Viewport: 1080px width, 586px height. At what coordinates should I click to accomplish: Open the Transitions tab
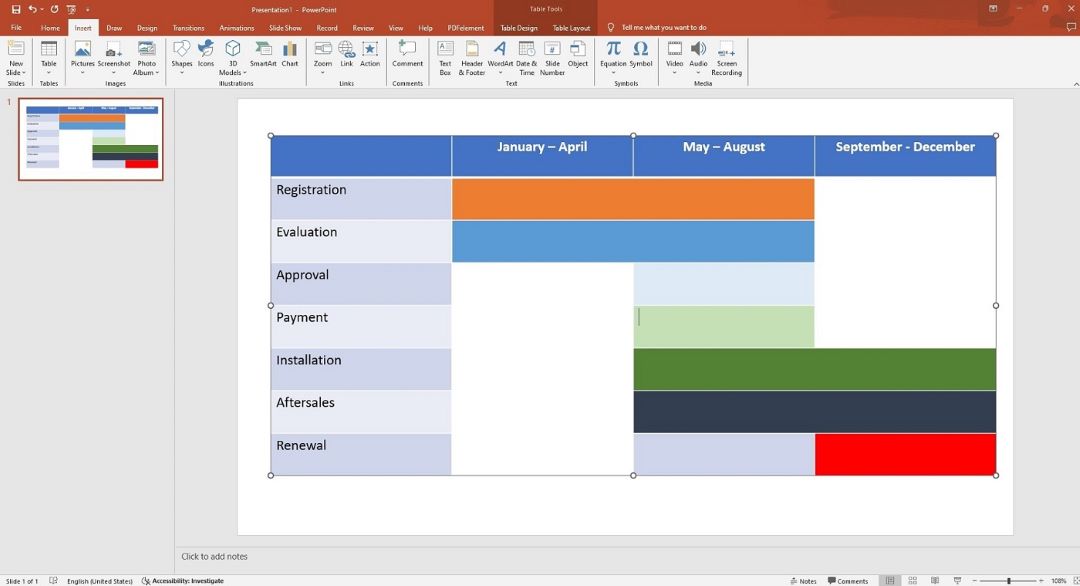[188, 28]
